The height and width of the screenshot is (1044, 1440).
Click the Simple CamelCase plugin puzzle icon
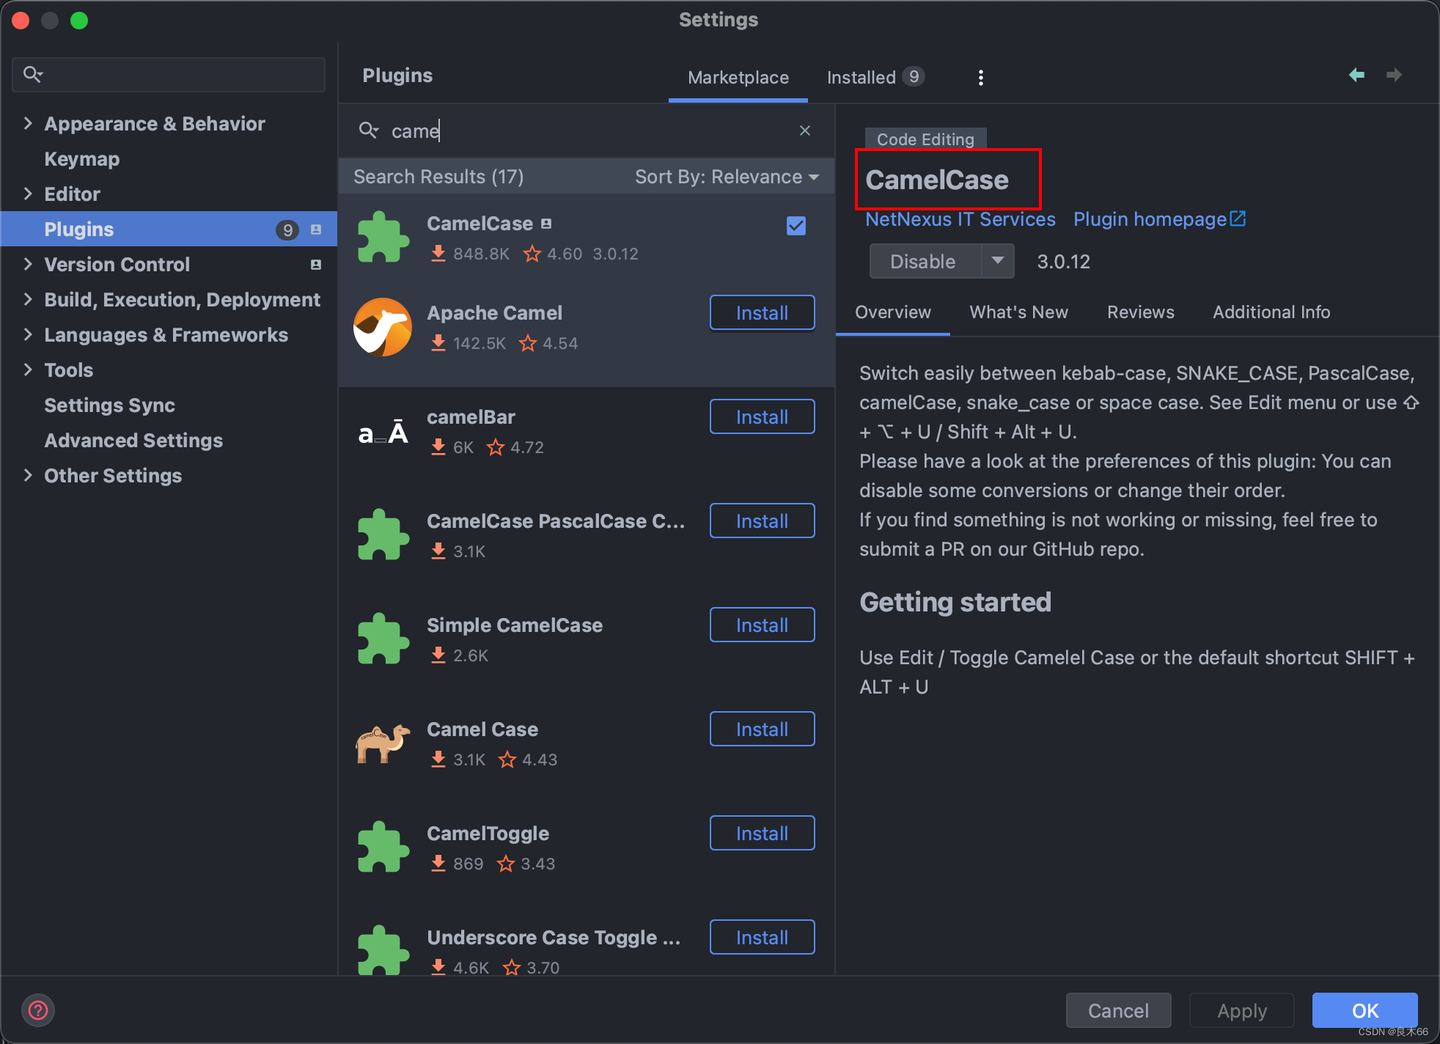click(x=383, y=639)
